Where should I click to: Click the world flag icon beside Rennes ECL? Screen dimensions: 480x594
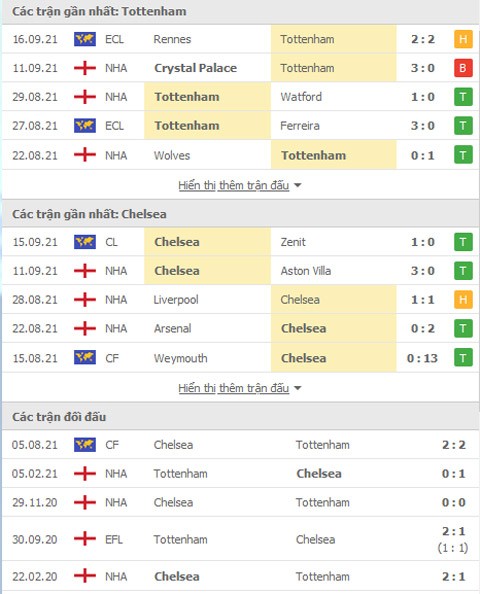click(85, 39)
